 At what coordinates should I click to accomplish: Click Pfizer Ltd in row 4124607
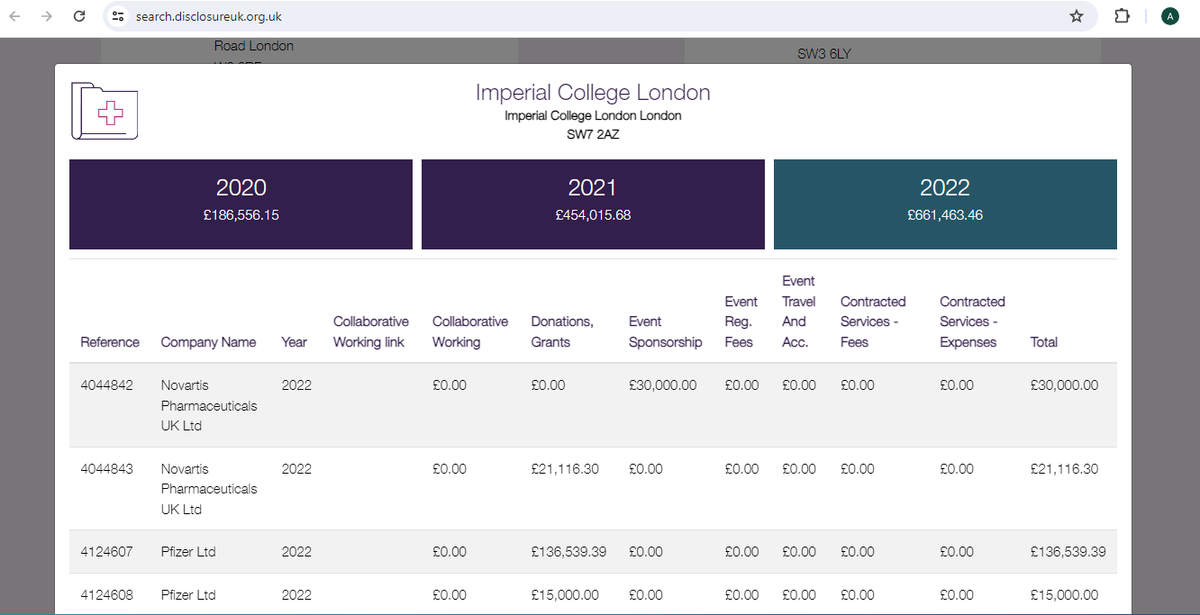(x=188, y=551)
